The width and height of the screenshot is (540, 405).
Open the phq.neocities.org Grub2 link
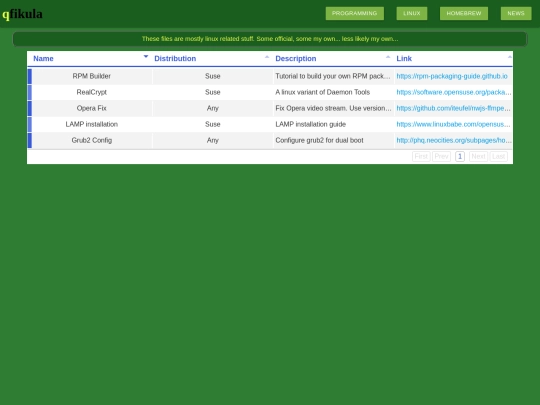coord(454,140)
